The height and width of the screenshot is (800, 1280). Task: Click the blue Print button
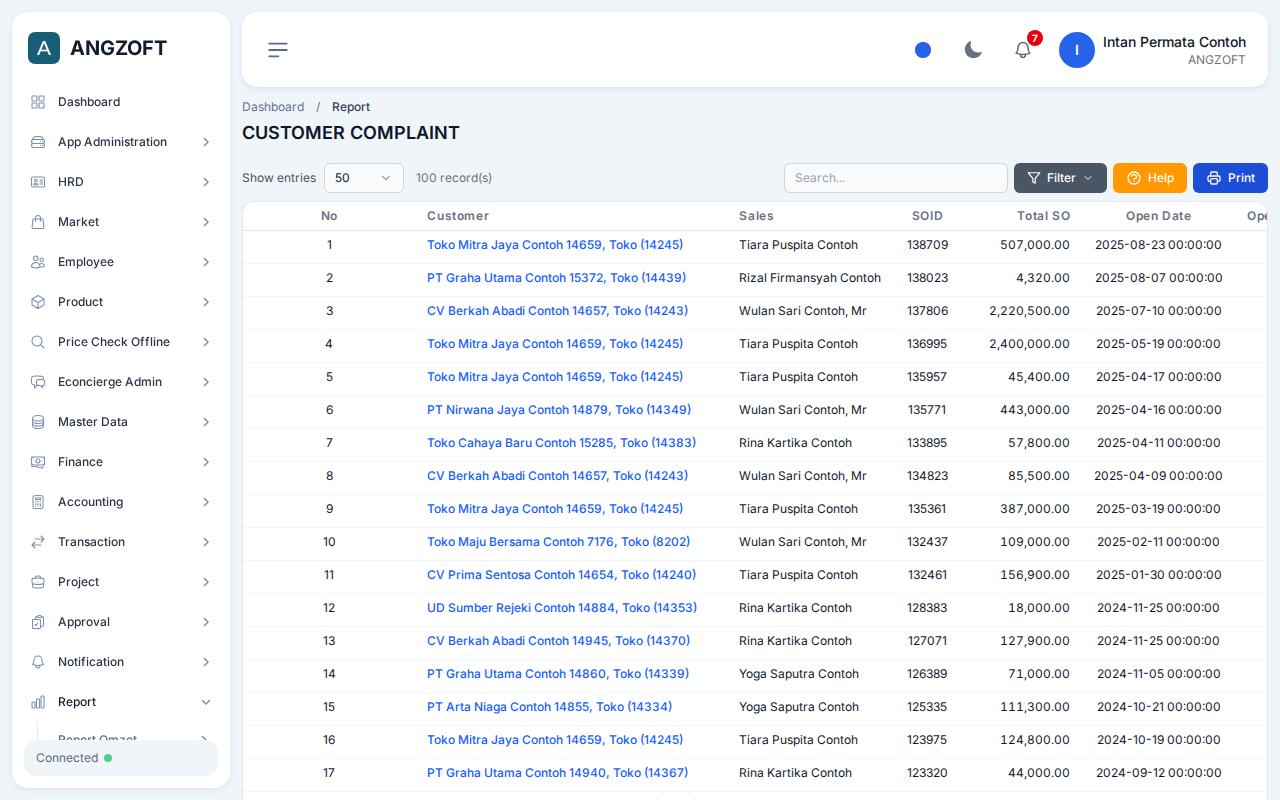[x=1230, y=178]
